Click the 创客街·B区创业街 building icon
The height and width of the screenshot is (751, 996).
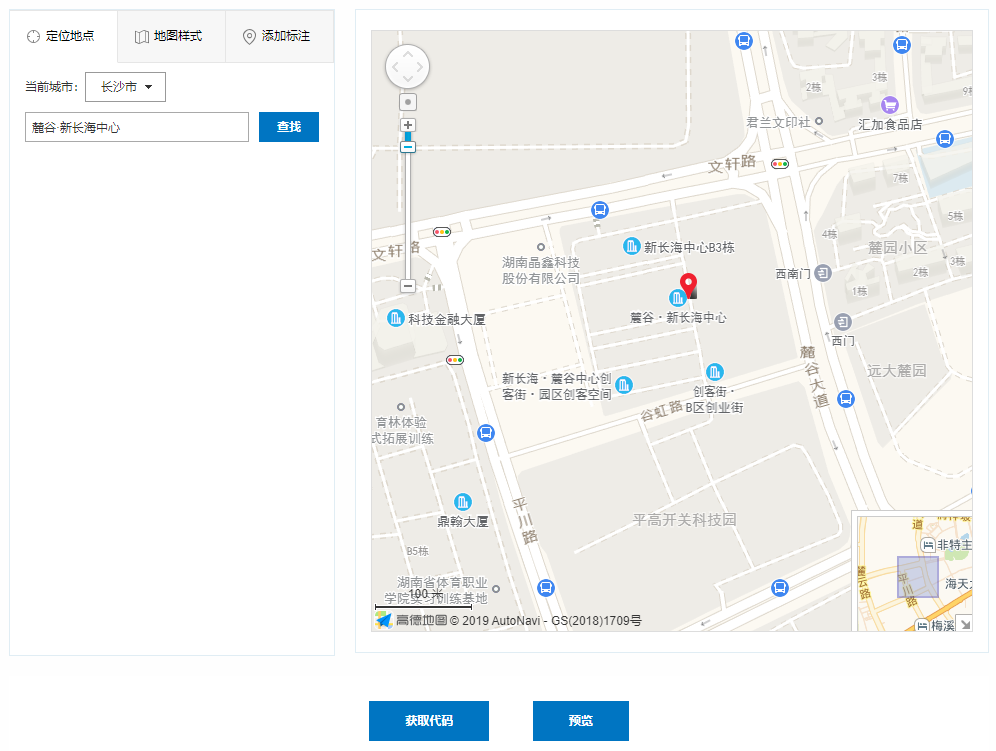coord(715,372)
